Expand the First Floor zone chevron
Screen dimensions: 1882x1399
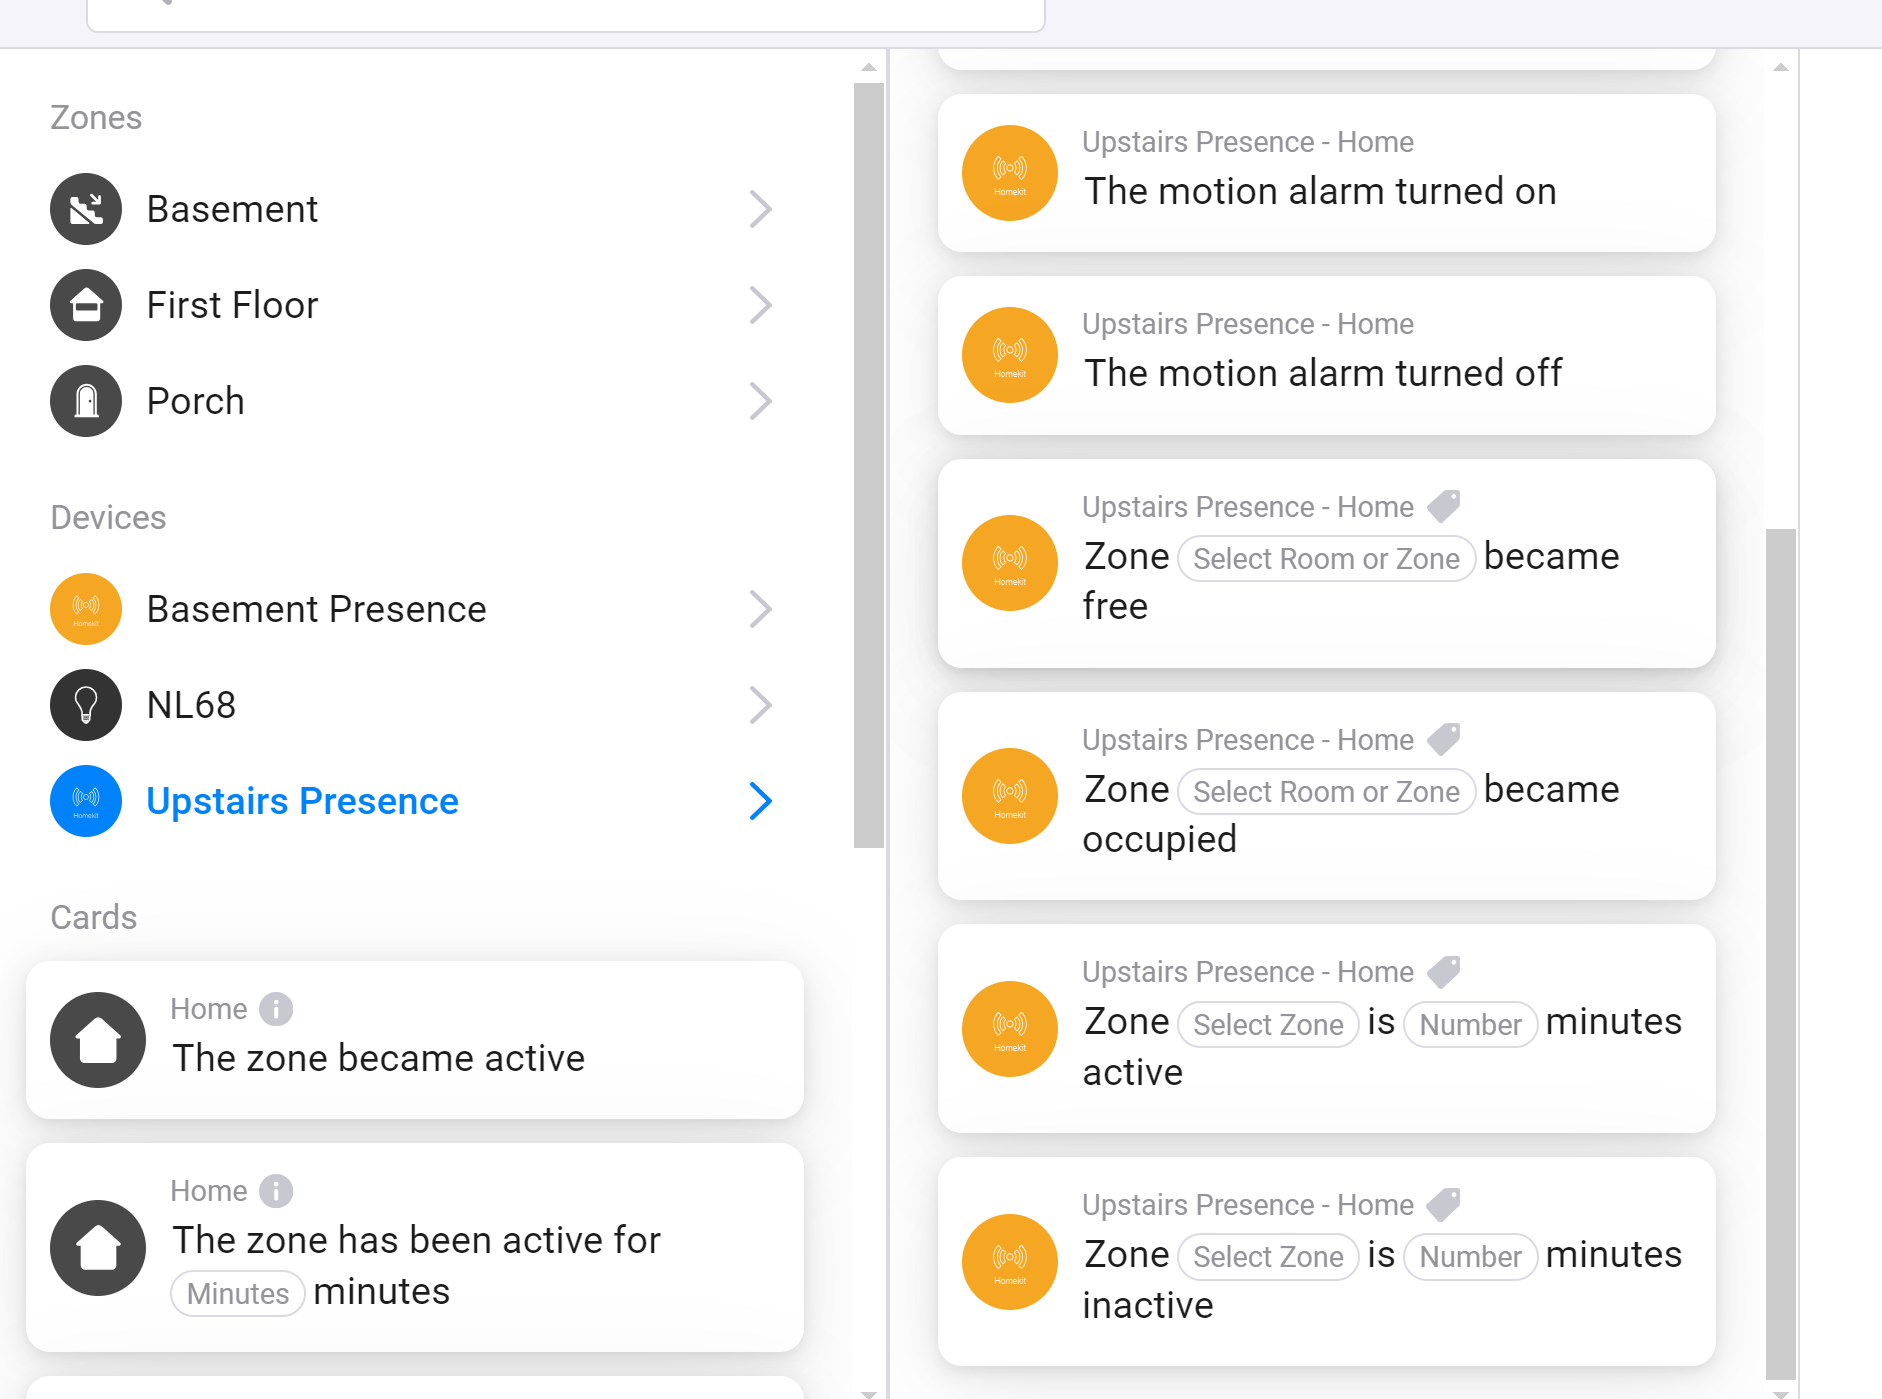click(760, 305)
